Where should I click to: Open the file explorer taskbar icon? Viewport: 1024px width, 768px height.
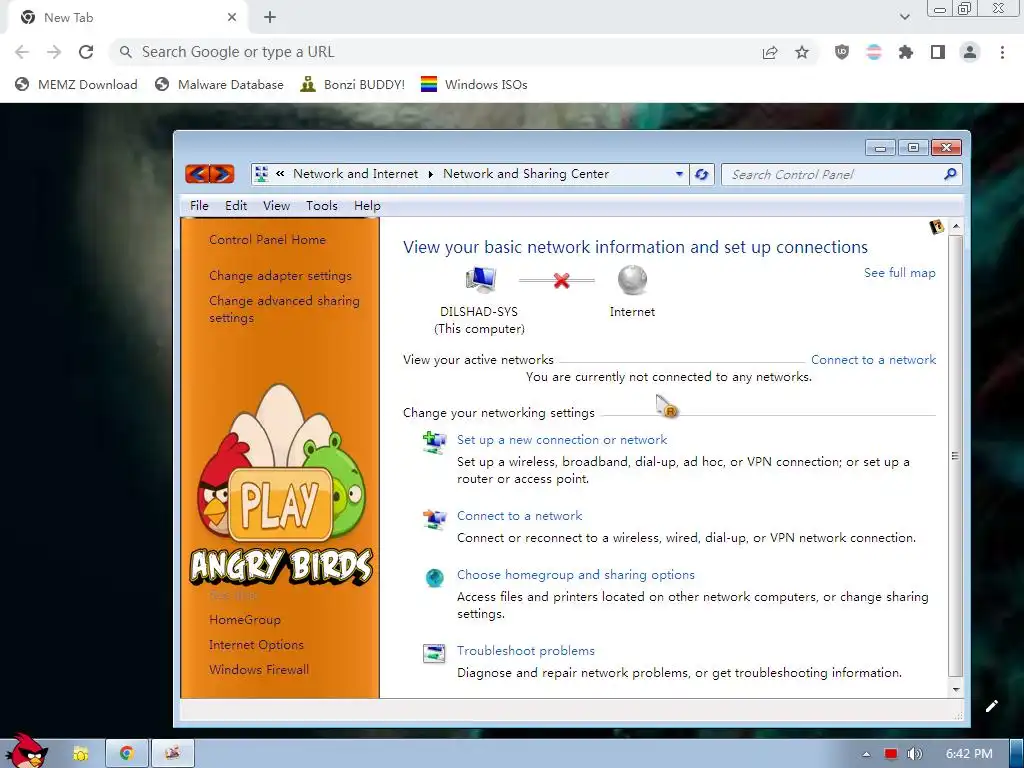coord(80,754)
